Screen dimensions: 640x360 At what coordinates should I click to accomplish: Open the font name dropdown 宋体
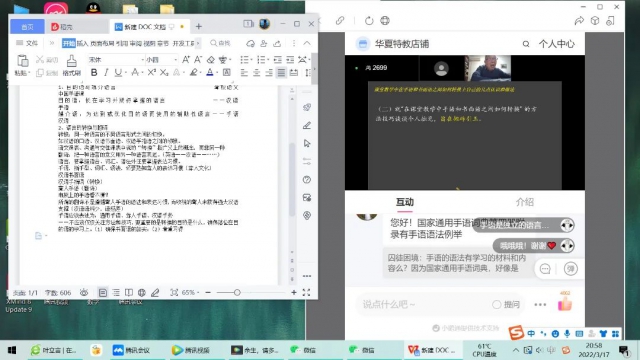pyautogui.click(x=116, y=60)
